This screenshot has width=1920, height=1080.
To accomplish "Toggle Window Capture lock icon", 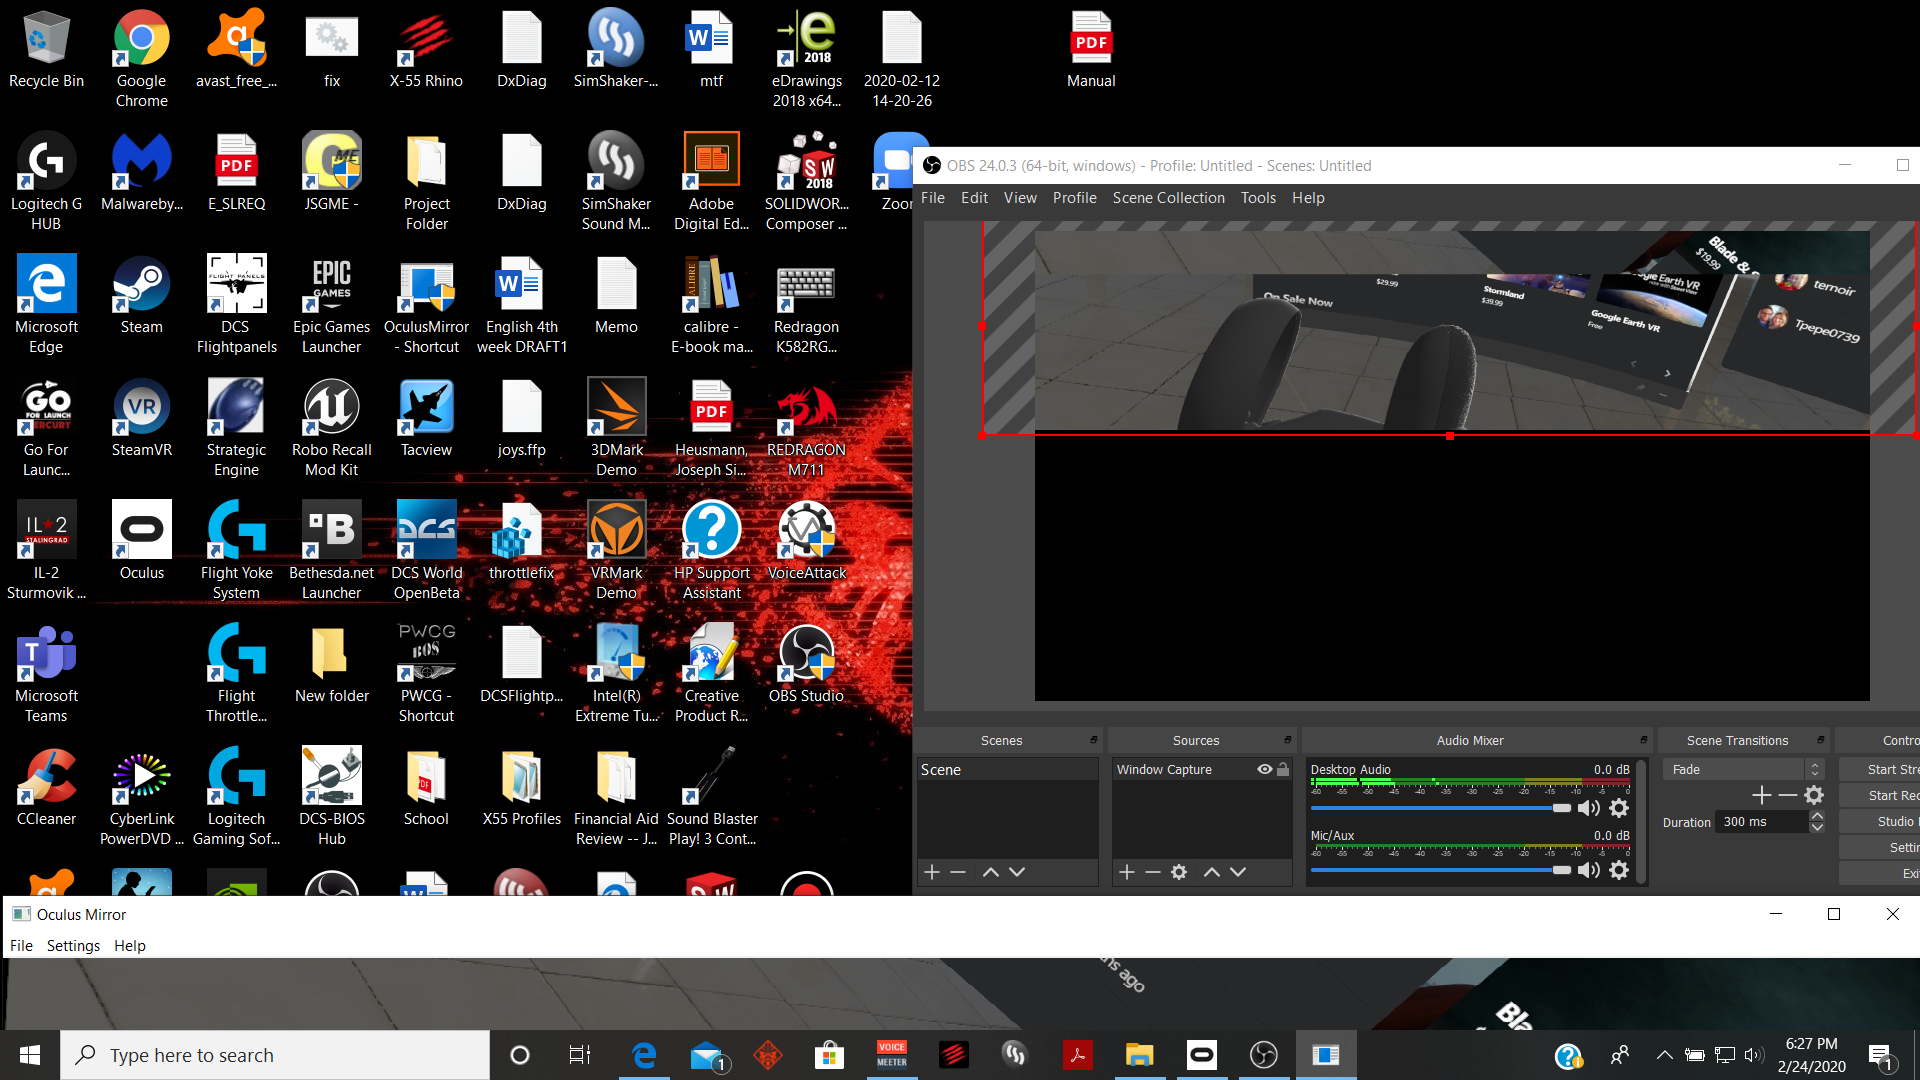I will [1283, 769].
